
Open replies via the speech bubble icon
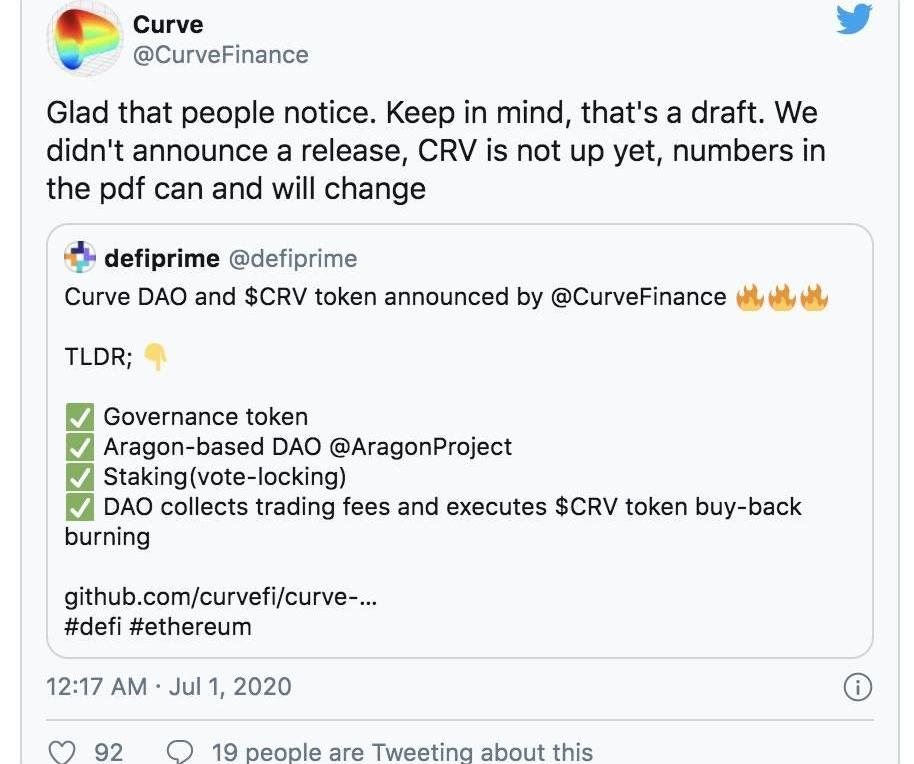[x=180, y=752]
